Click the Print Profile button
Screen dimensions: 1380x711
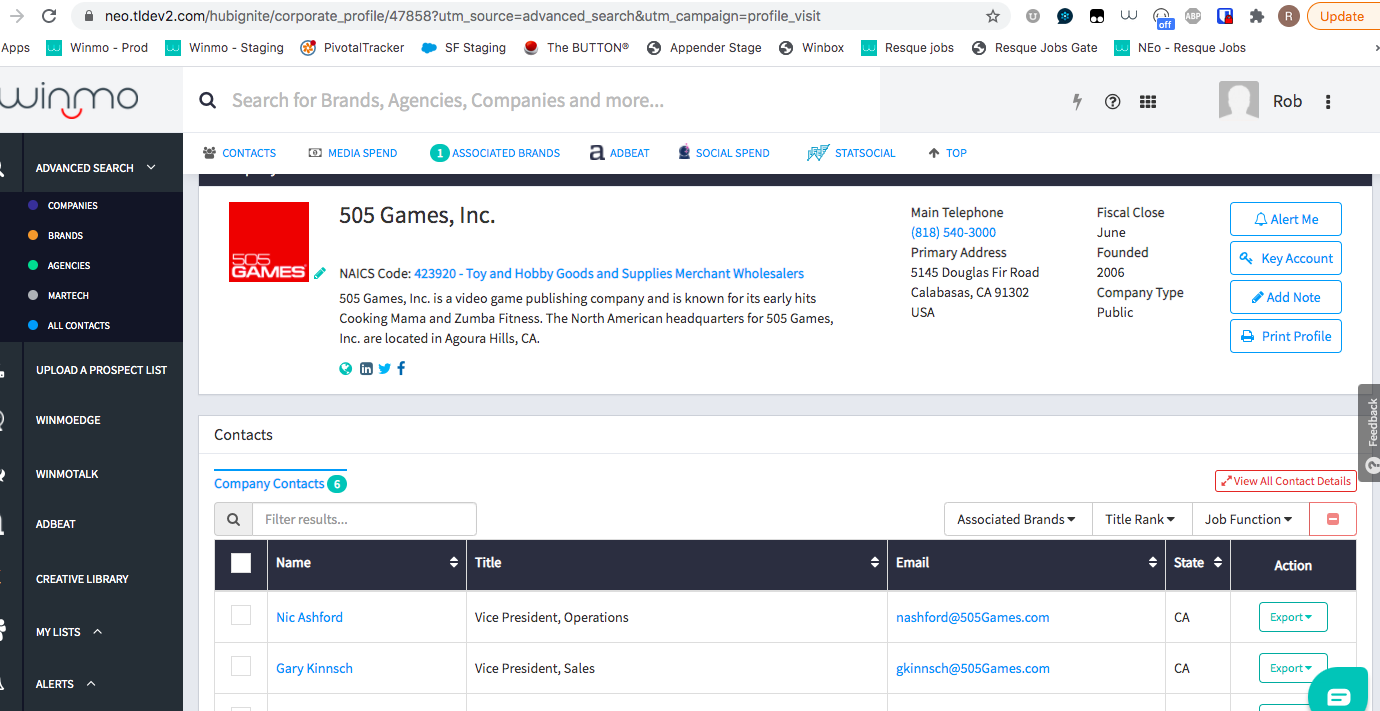tap(1286, 336)
